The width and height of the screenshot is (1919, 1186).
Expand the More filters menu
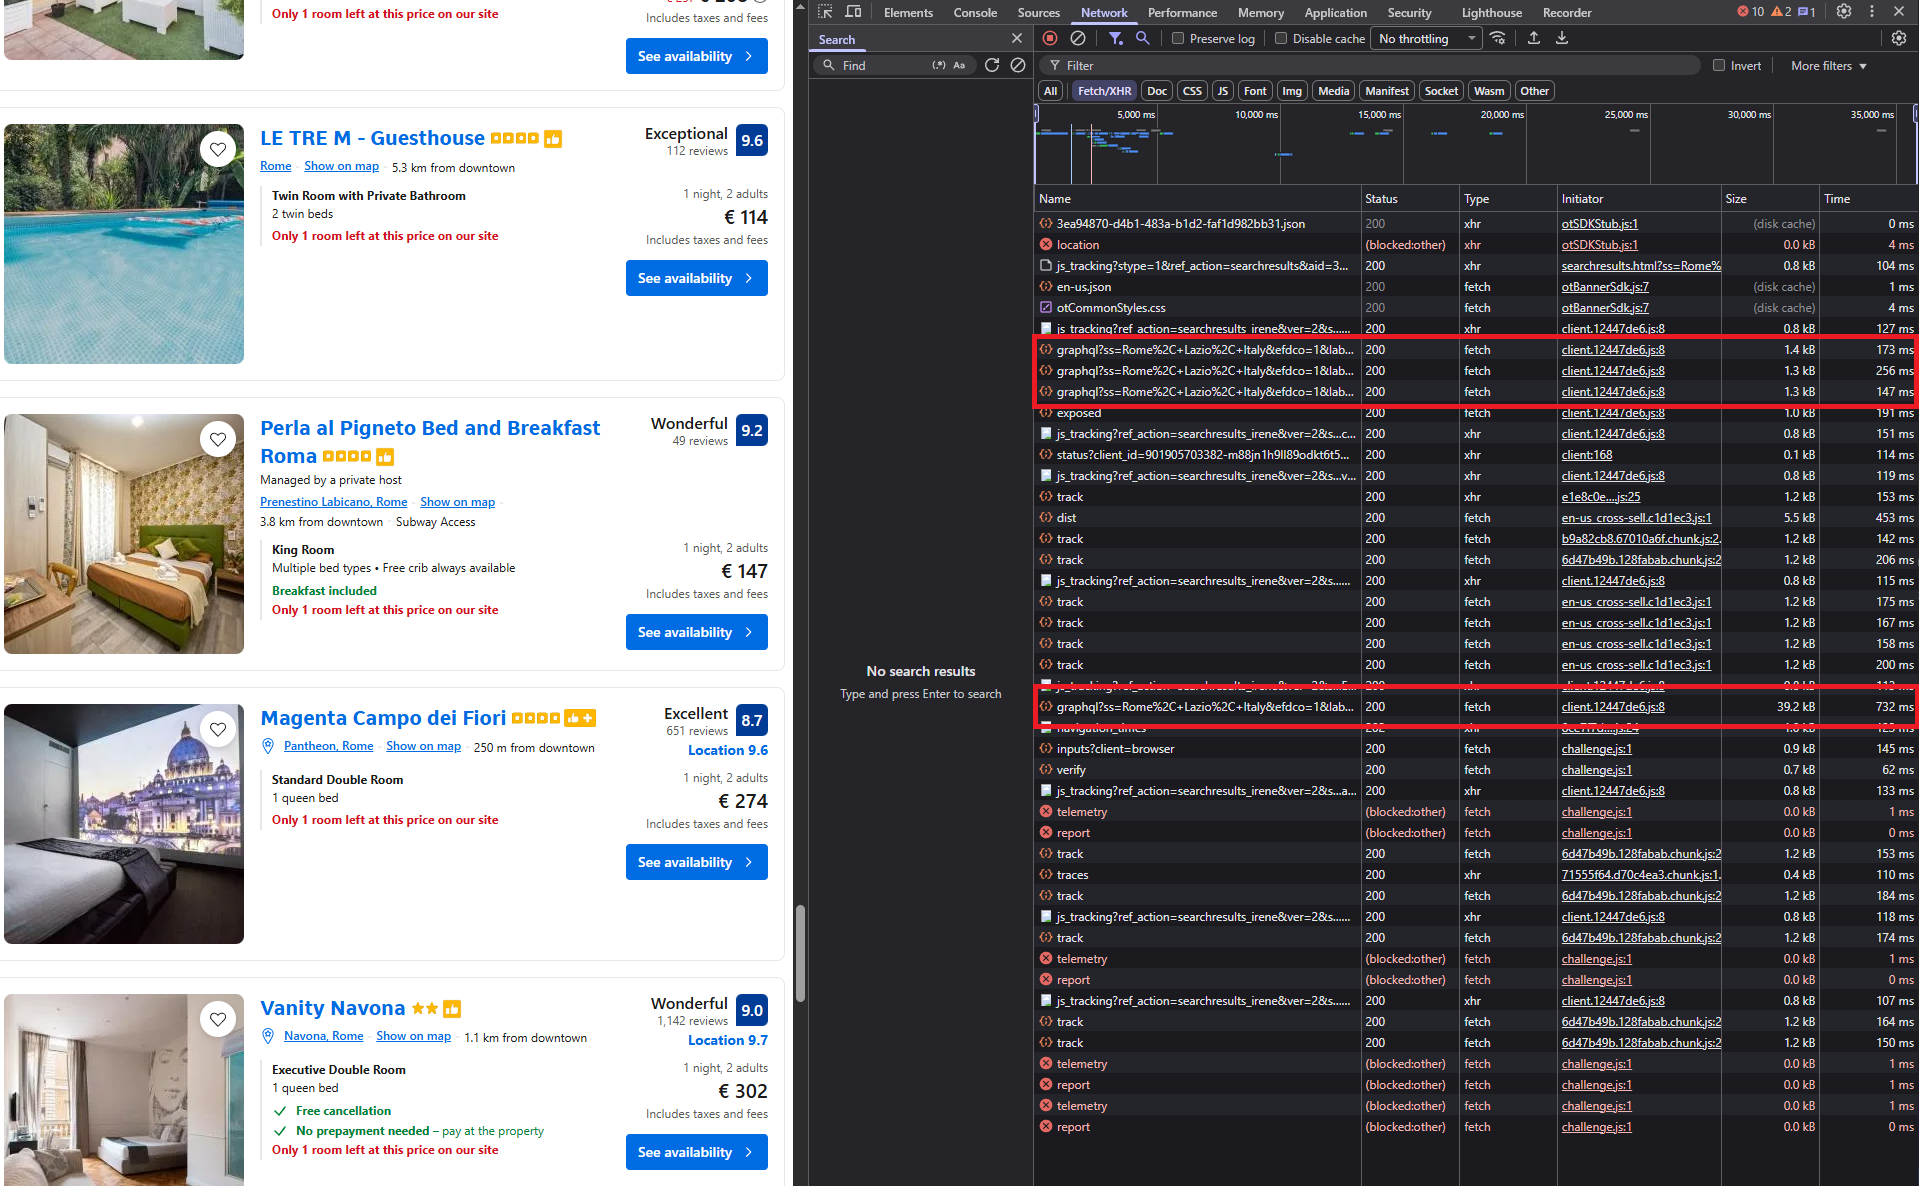pos(1828,66)
